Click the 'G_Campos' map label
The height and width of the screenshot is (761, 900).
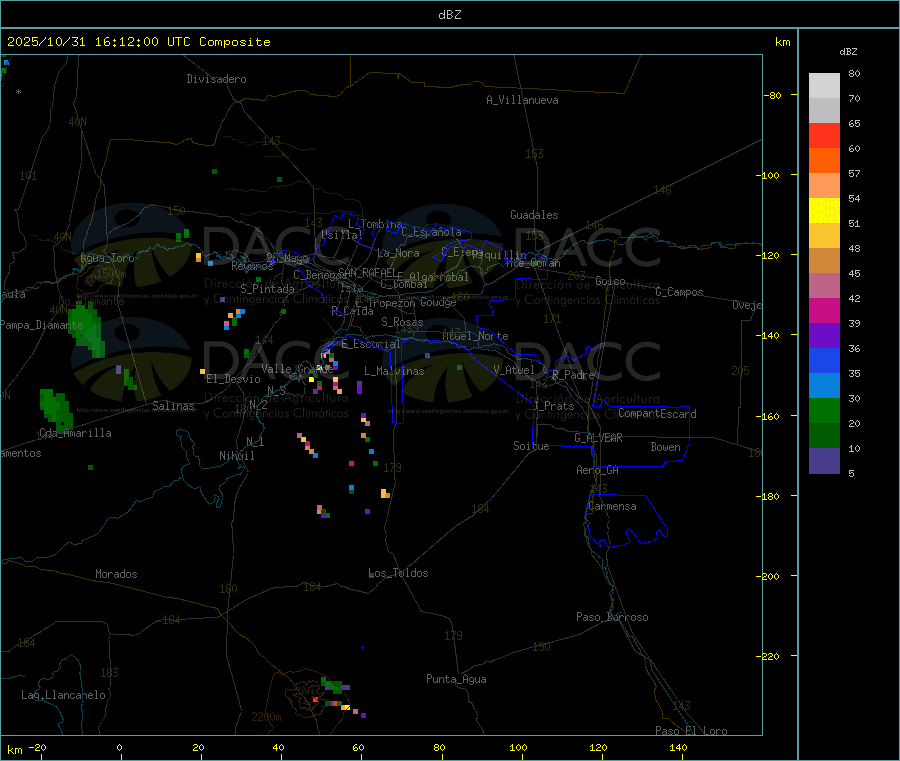click(x=679, y=292)
